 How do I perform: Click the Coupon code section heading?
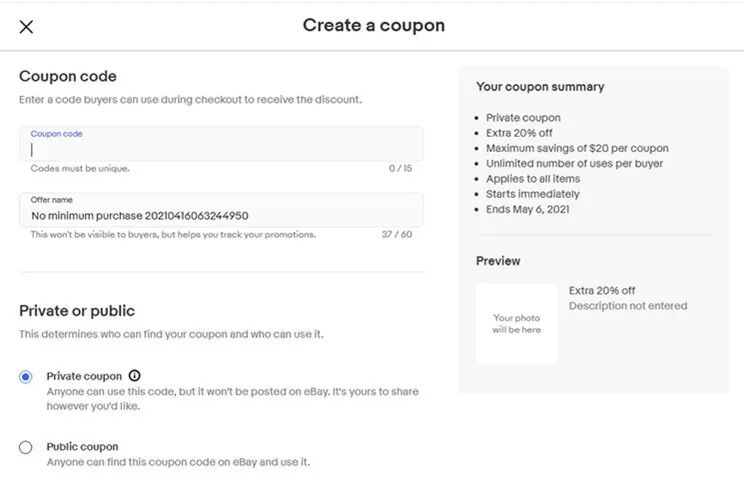pos(68,76)
